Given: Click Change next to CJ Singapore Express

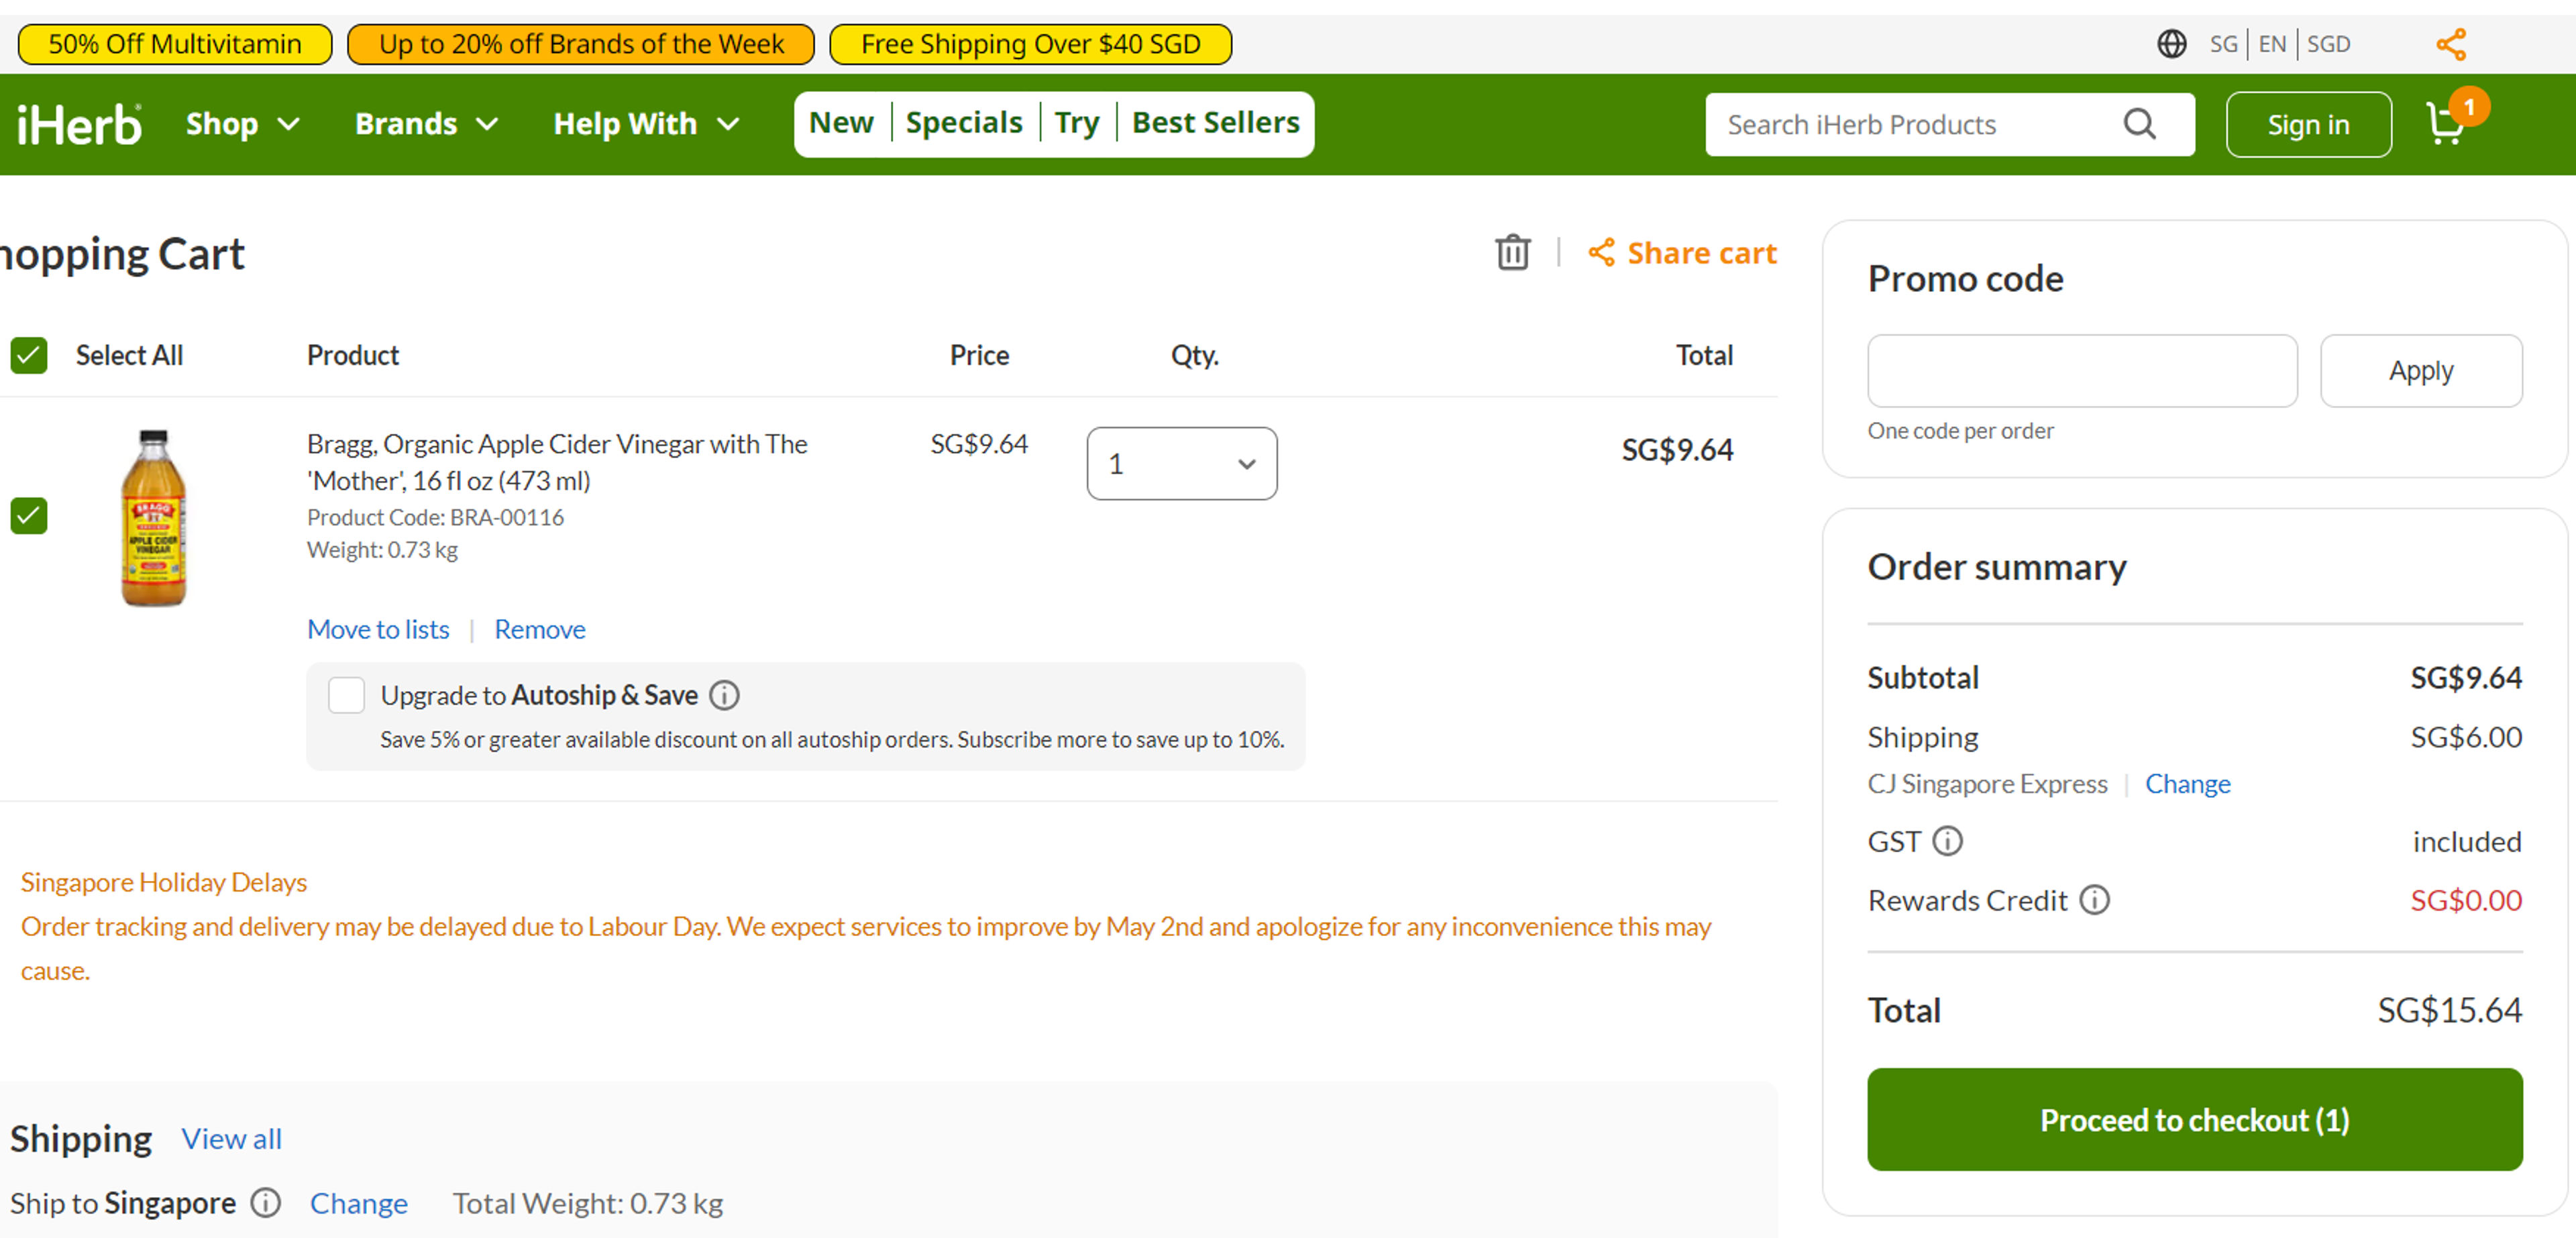Looking at the screenshot, I should [2187, 783].
